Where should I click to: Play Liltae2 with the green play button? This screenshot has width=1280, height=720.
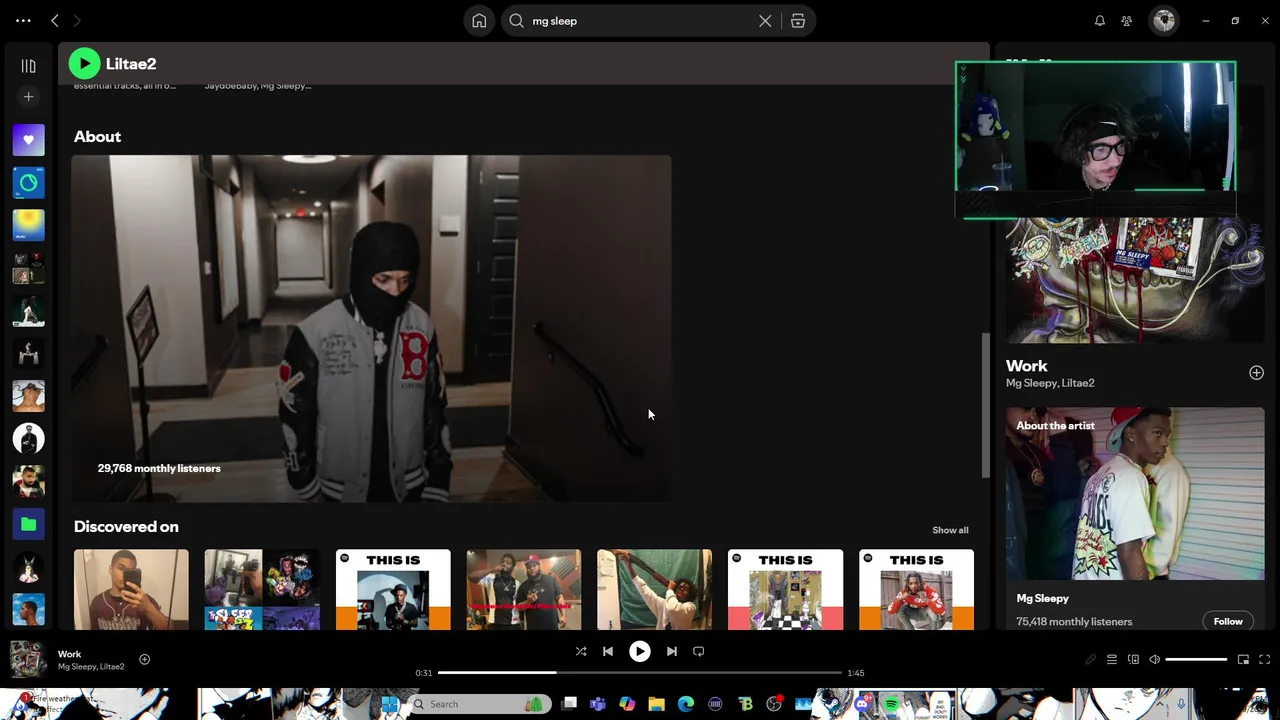tap(85, 64)
